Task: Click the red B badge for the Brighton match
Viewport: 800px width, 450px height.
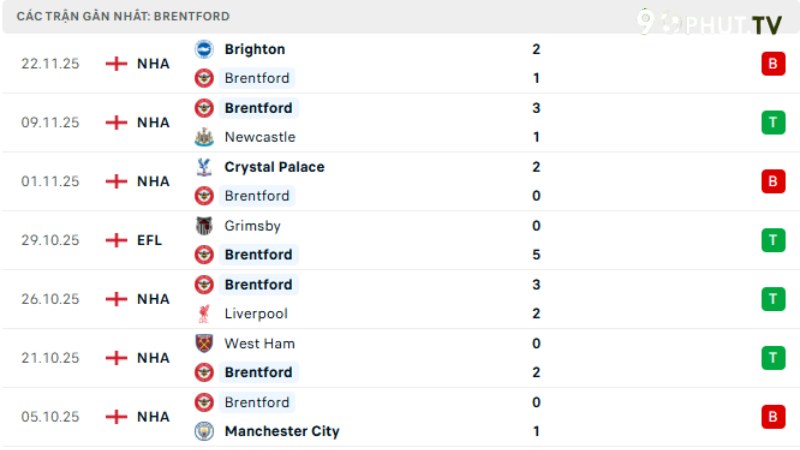Action: (772, 64)
